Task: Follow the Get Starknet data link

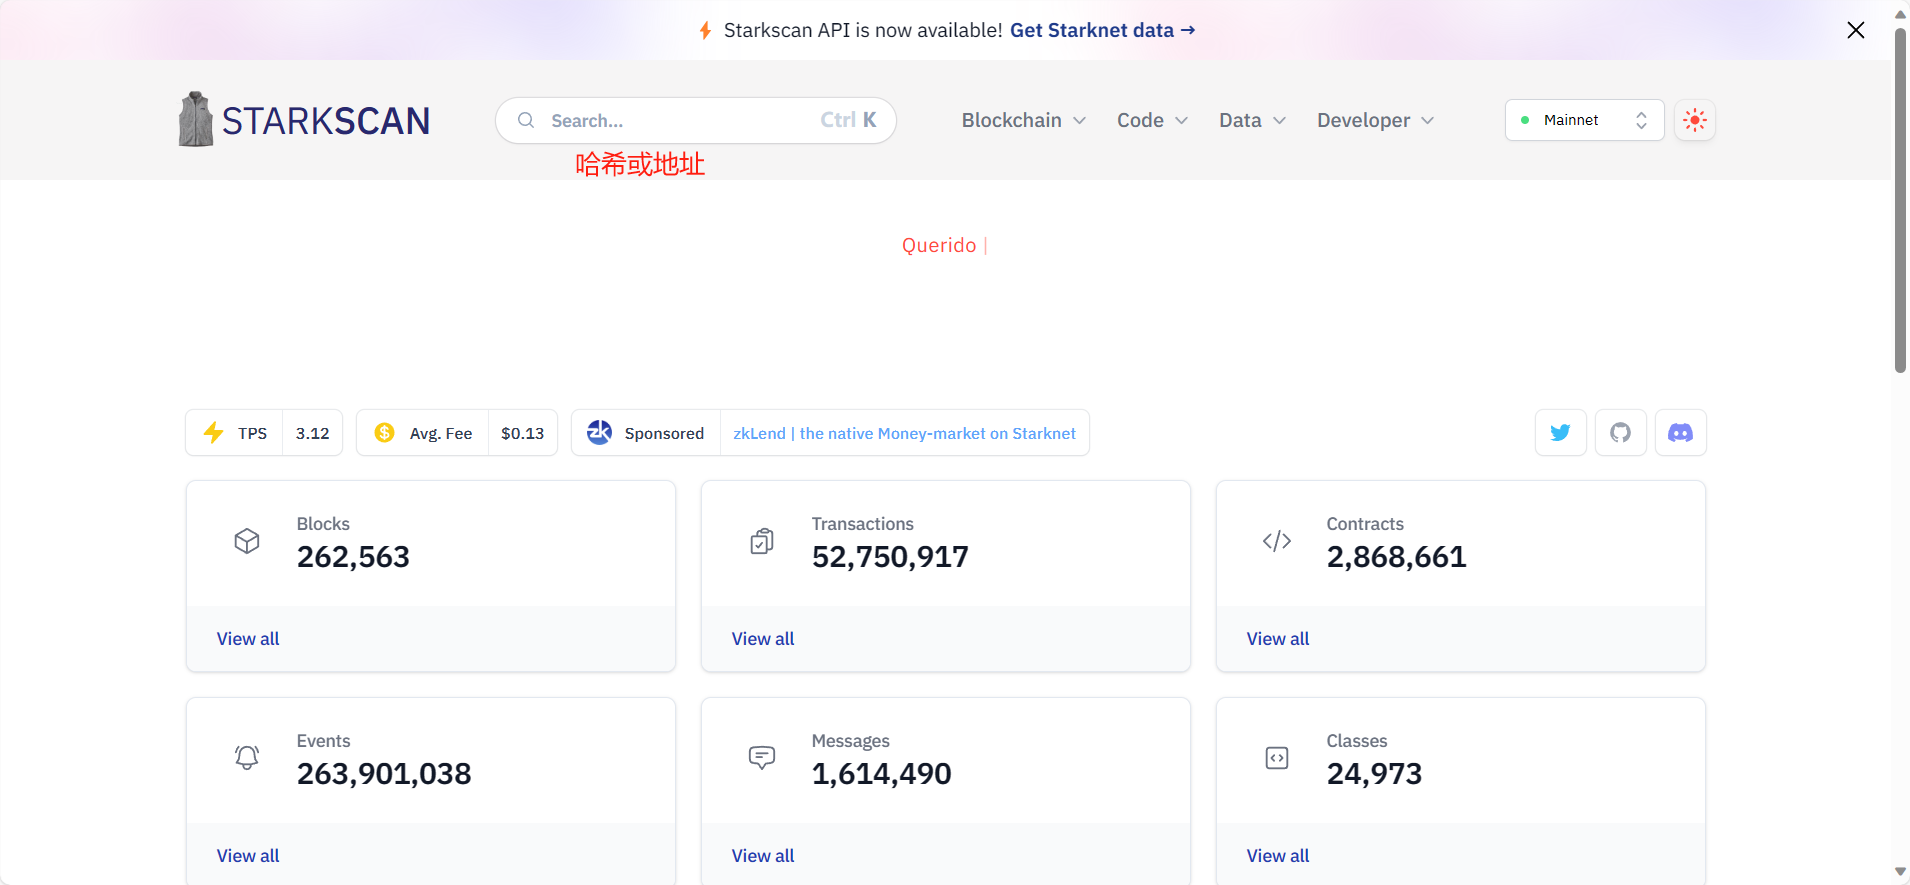Action: [x=1102, y=30]
